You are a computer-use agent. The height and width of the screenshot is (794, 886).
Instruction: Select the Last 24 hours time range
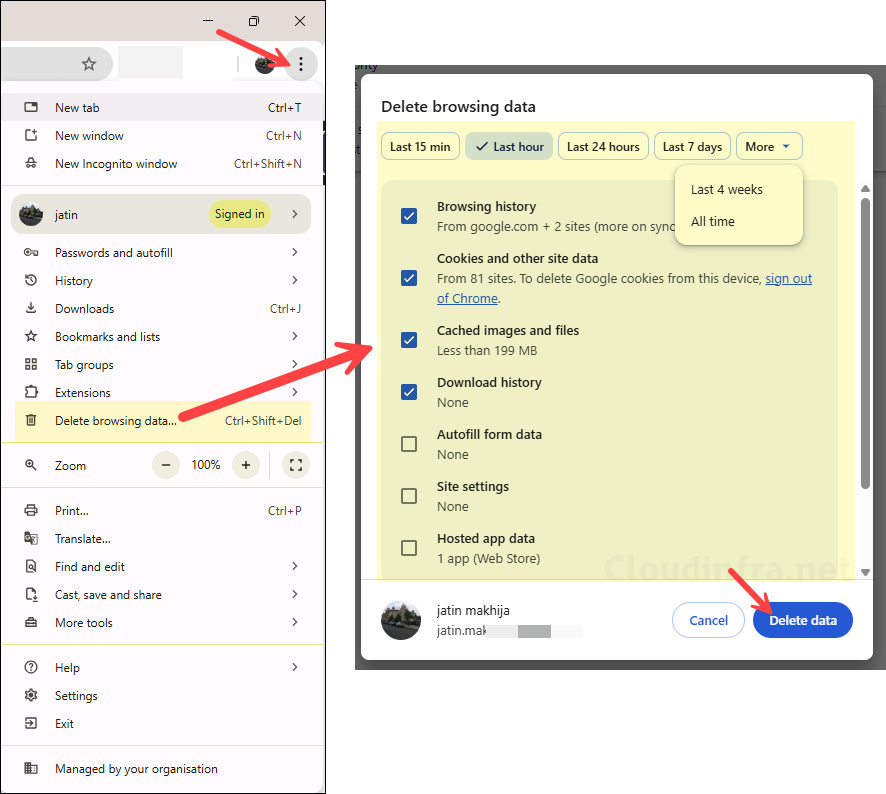click(x=603, y=146)
